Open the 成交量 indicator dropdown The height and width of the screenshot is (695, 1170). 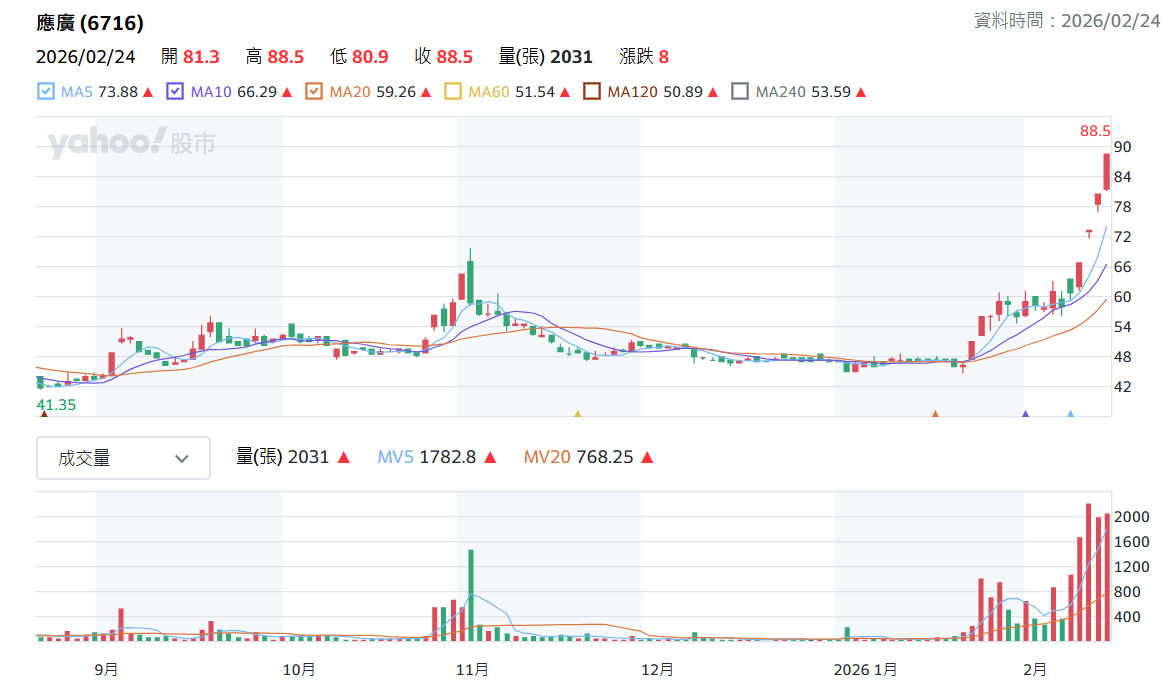tap(123, 458)
